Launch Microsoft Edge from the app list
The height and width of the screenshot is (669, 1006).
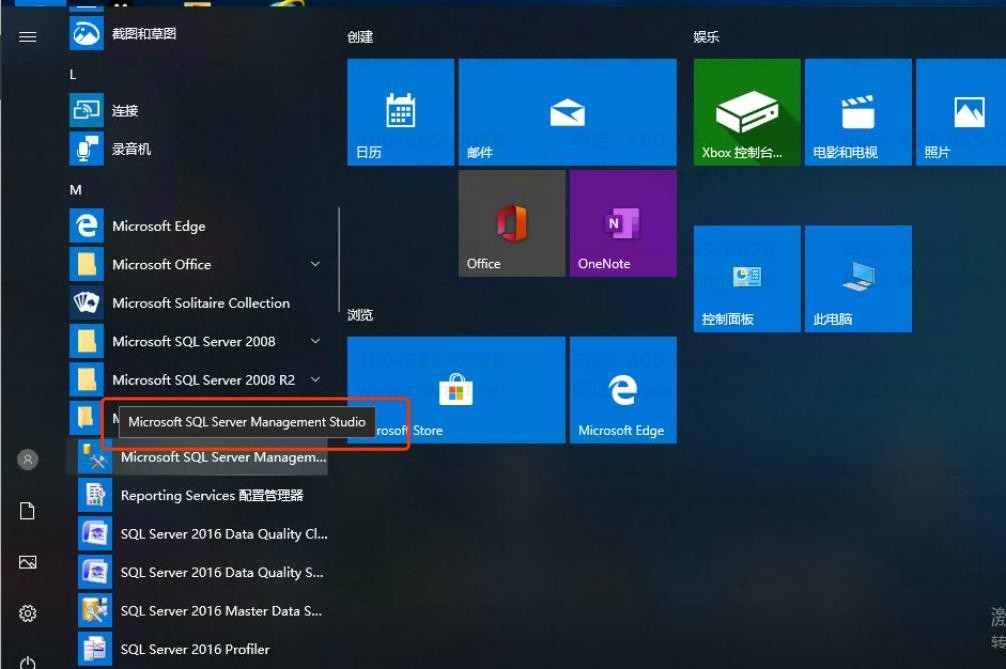pyautogui.click(x=196, y=226)
